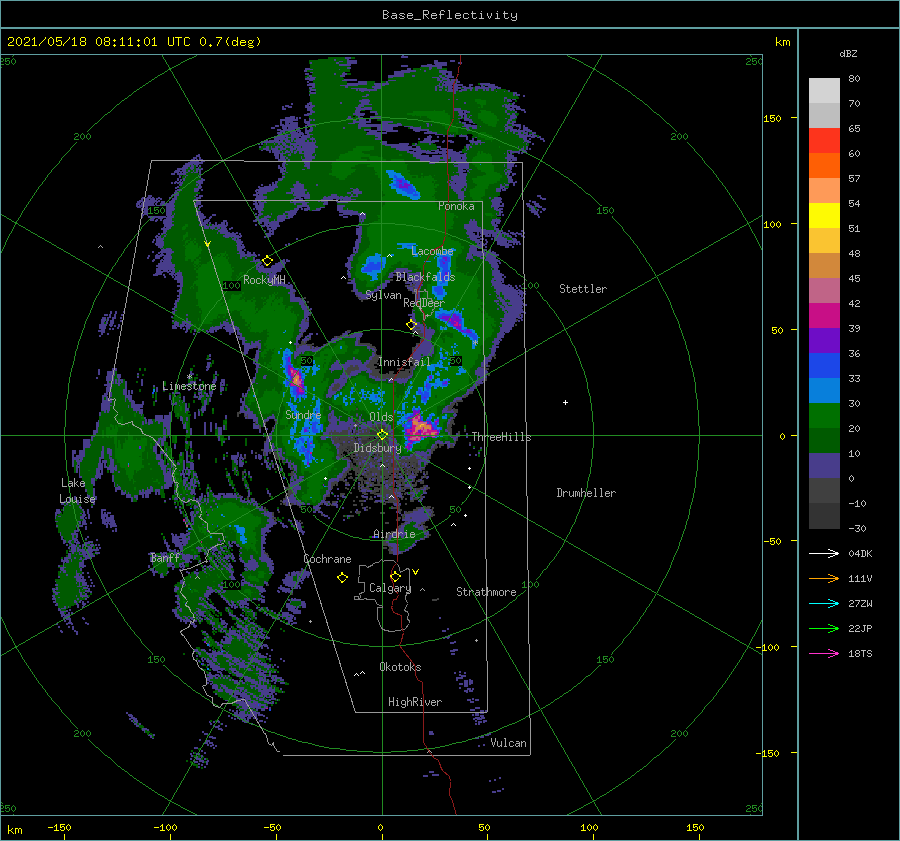900x841 pixels.
Task: Pick the light blue 30-33 dBZ legend swatch
Action: coord(824,391)
